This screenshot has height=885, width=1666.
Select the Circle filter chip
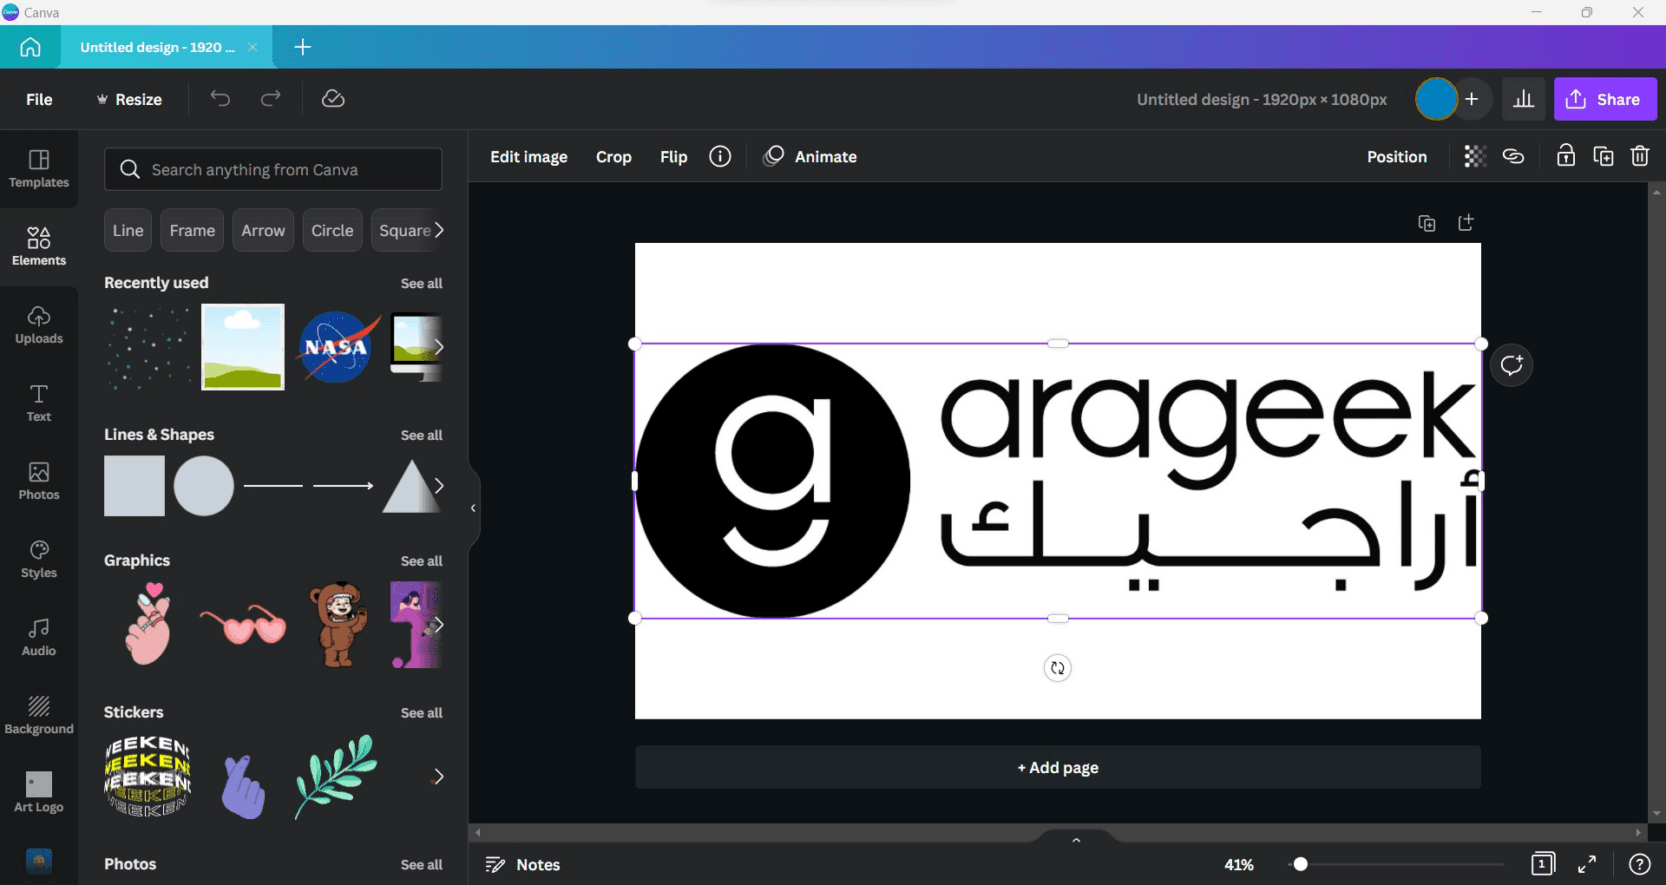332,230
